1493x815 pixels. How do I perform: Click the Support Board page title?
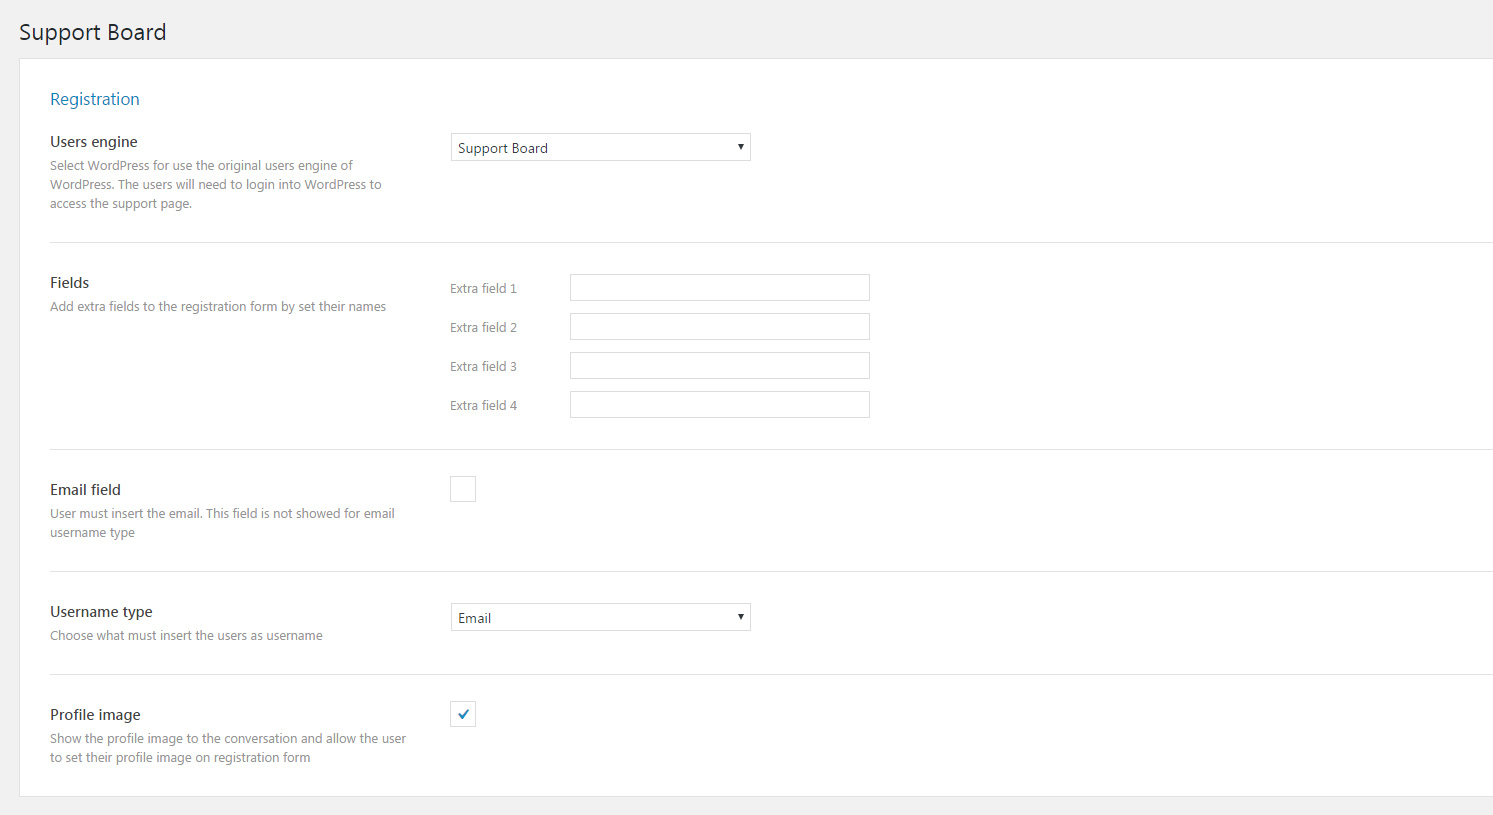pos(93,32)
